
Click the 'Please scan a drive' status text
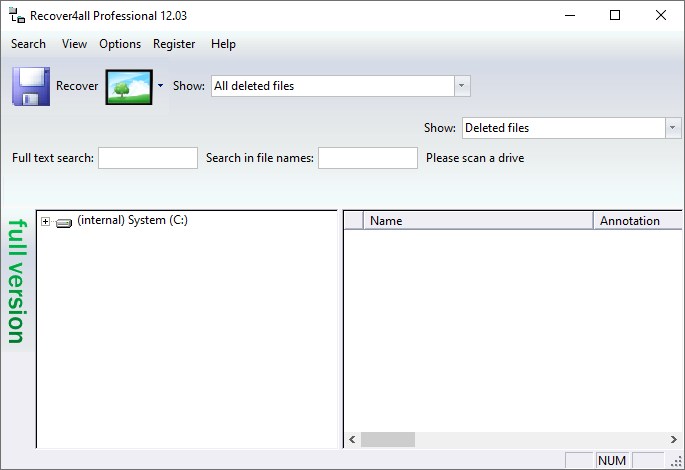tap(475, 158)
